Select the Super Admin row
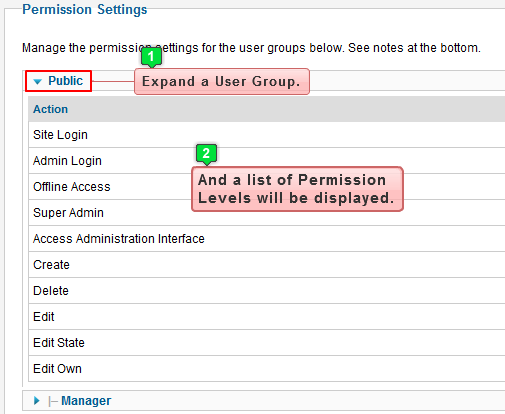The image size is (505, 414). [x=267, y=213]
